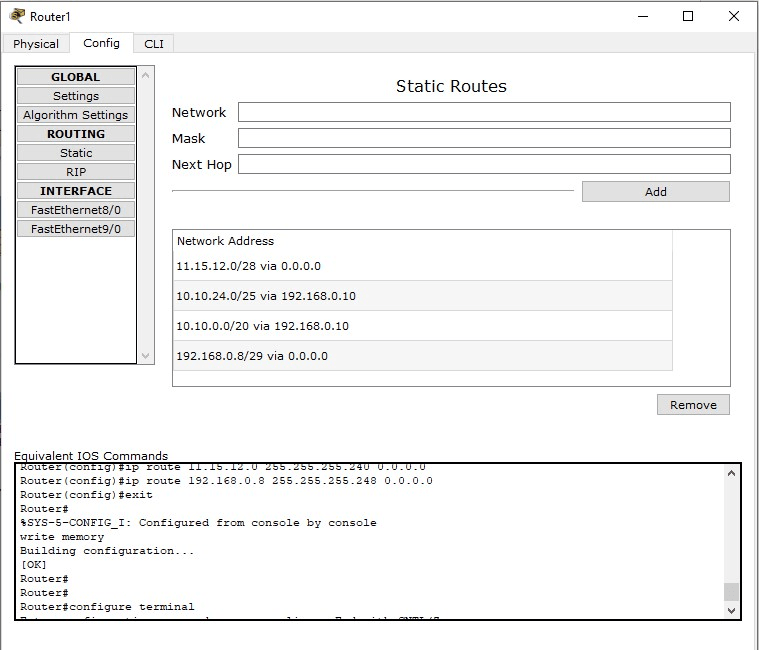Configure FastEthernet8/0 interface
Viewport: 759px width, 650px height.
click(x=76, y=210)
